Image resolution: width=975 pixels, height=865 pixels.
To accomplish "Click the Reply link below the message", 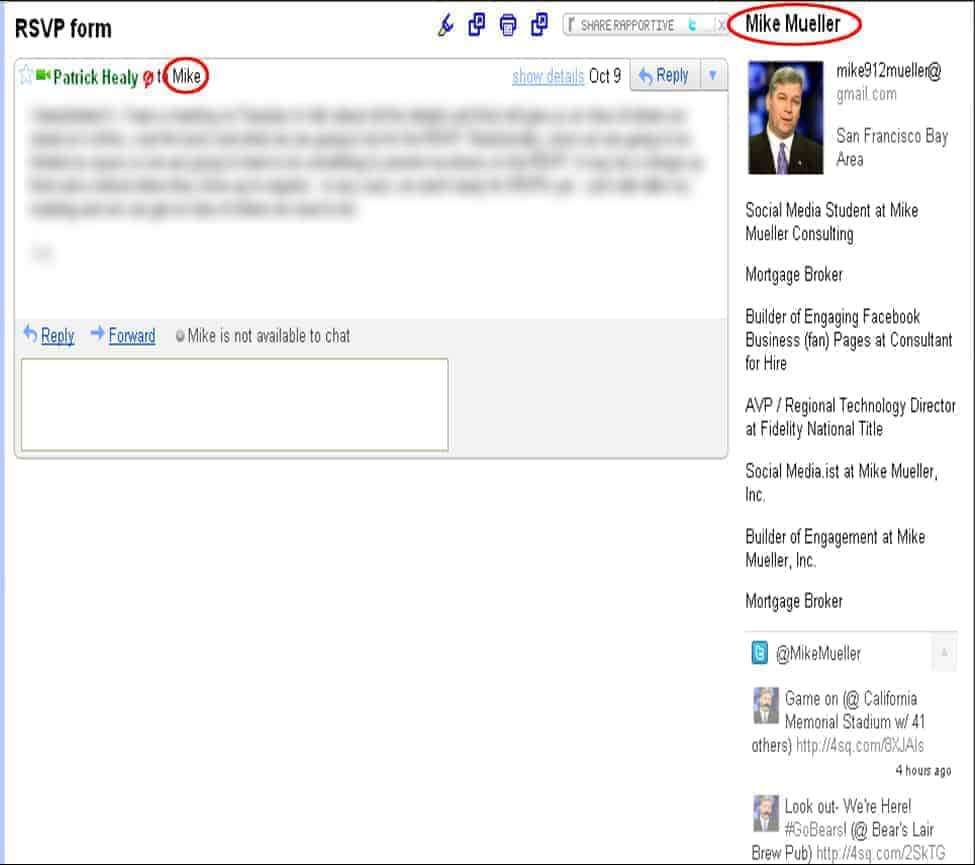I will pyautogui.click(x=57, y=336).
